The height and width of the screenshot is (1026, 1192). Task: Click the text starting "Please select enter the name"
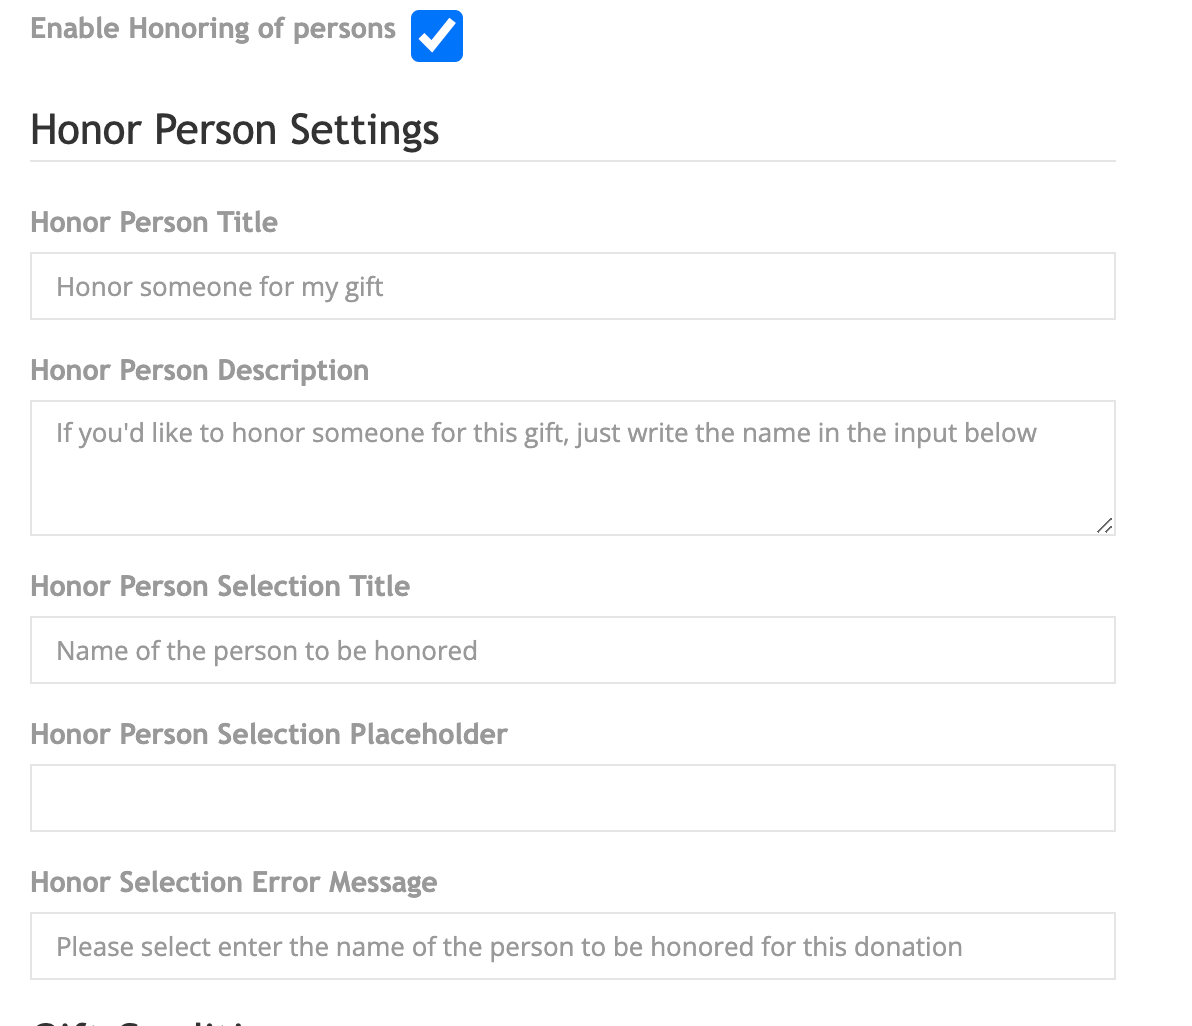click(509, 947)
